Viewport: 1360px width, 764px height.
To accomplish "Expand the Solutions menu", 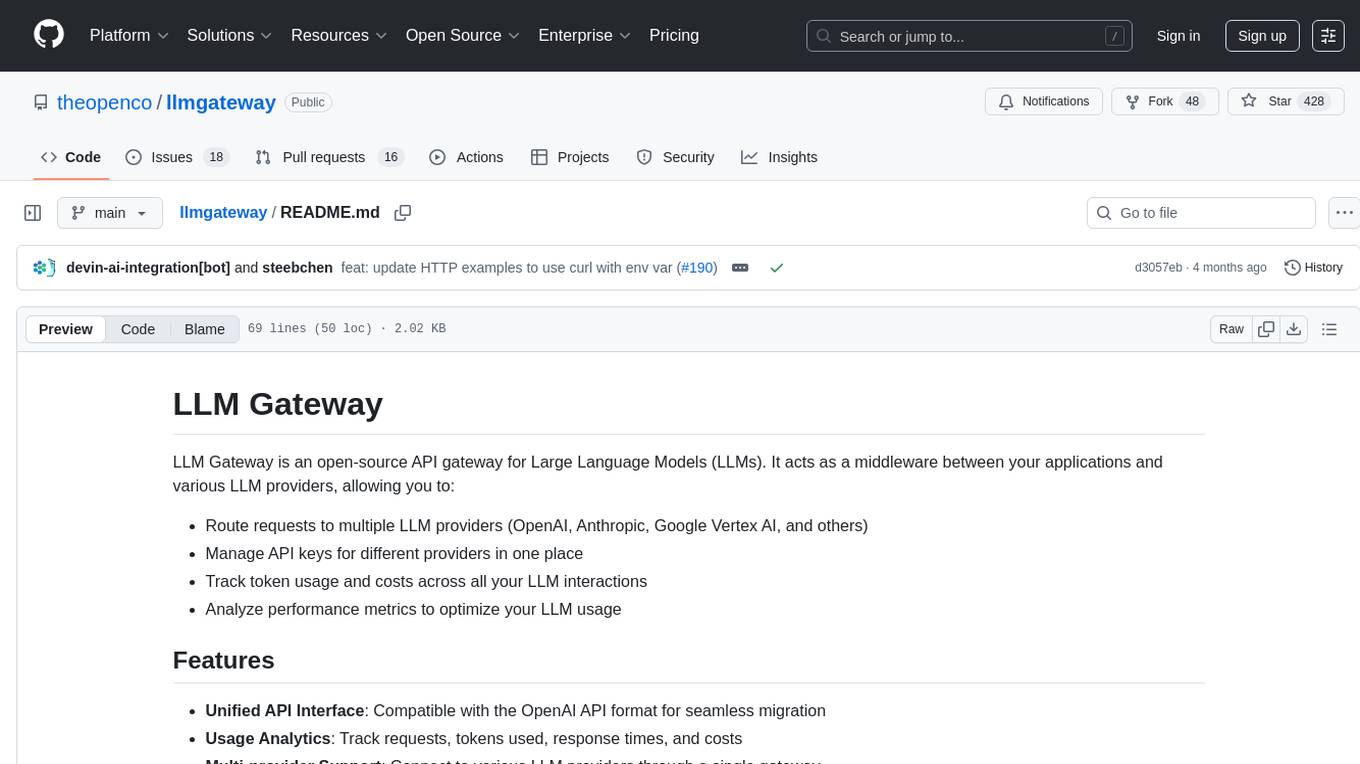I will (230, 35).
